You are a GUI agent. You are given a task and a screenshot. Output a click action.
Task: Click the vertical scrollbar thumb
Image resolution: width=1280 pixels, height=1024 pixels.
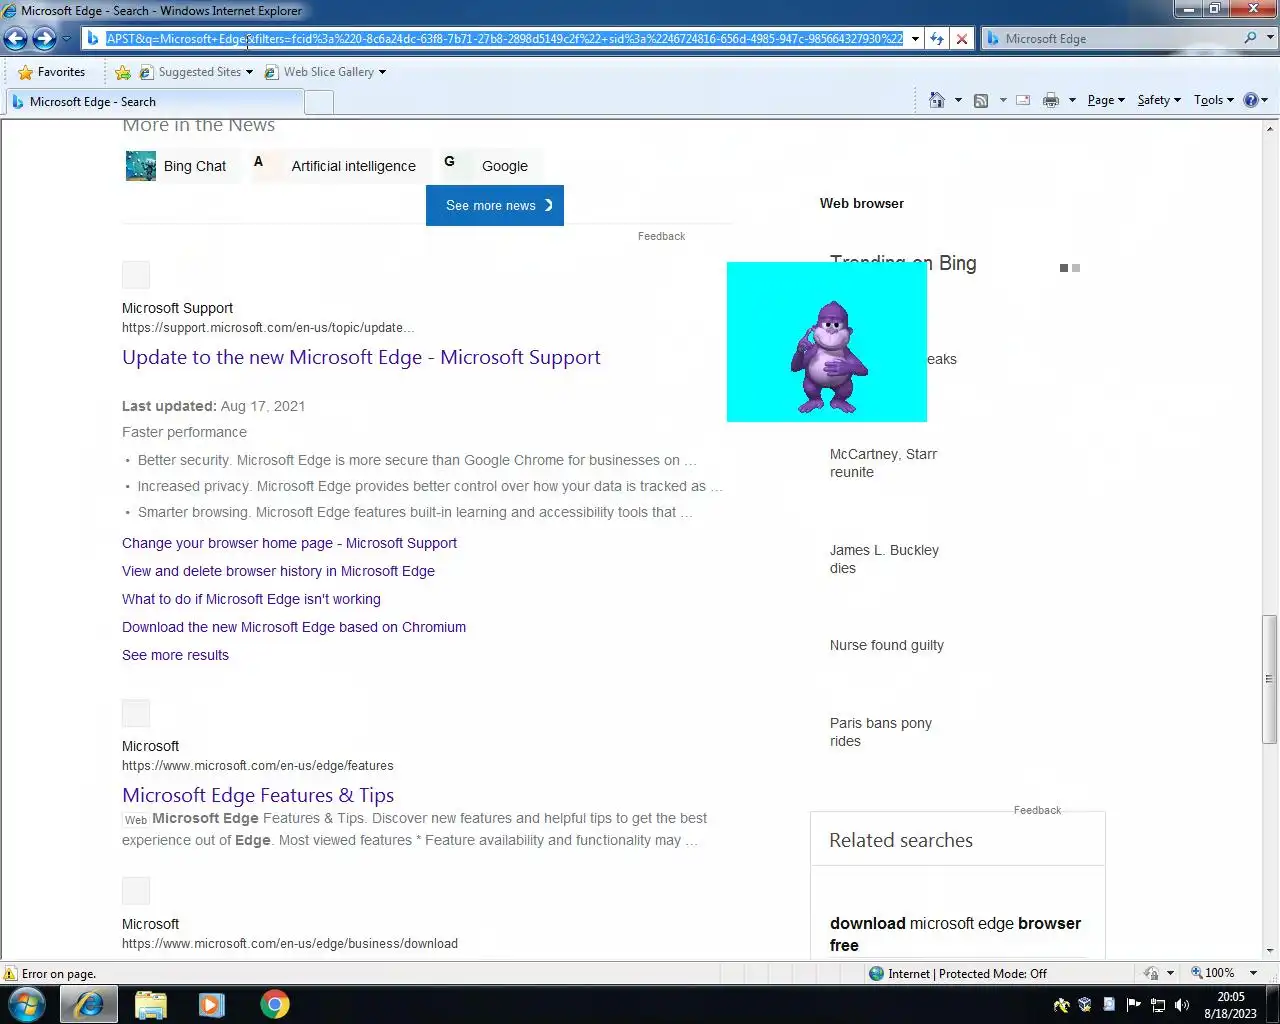tap(1270, 679)
